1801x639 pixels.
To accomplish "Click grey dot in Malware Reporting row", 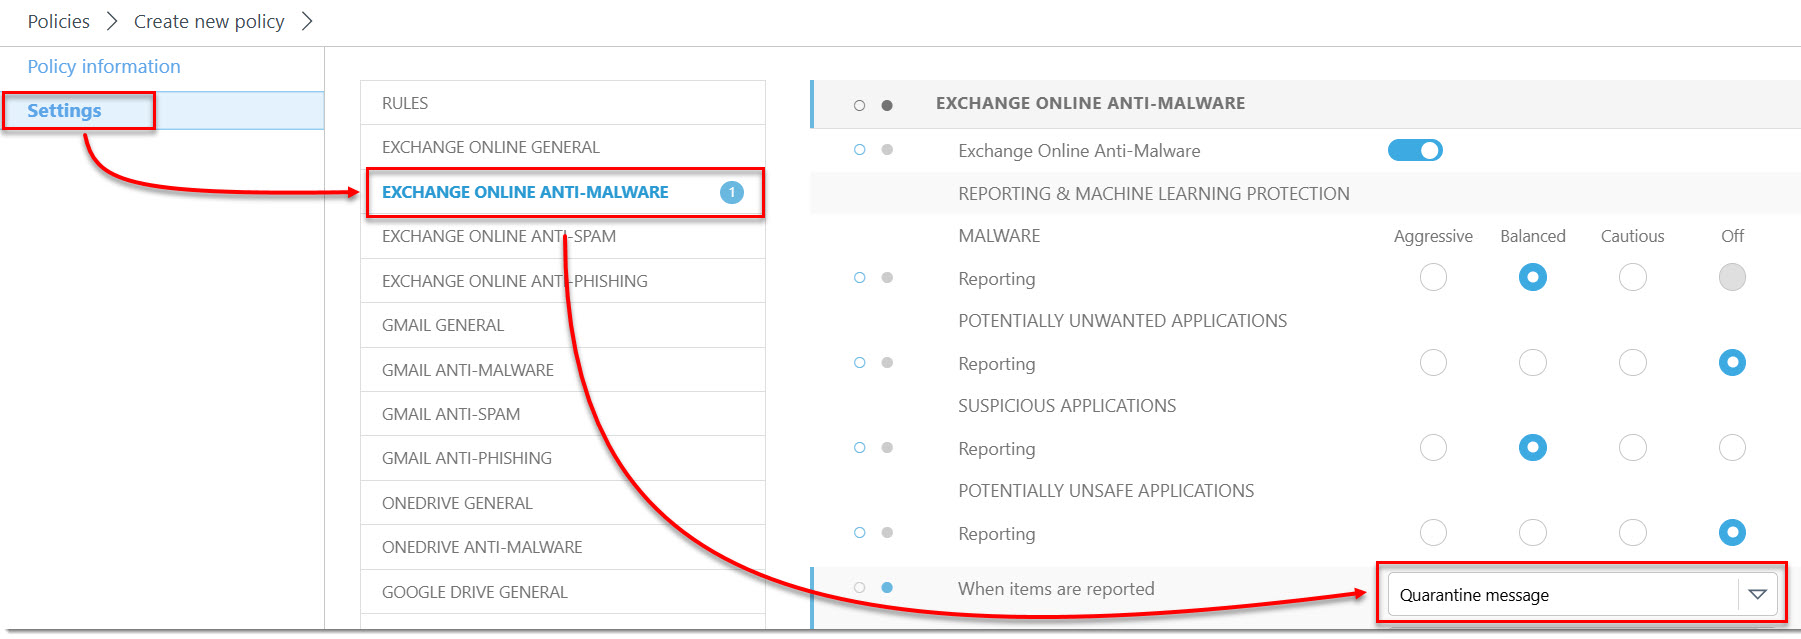I will click(887, 278).
